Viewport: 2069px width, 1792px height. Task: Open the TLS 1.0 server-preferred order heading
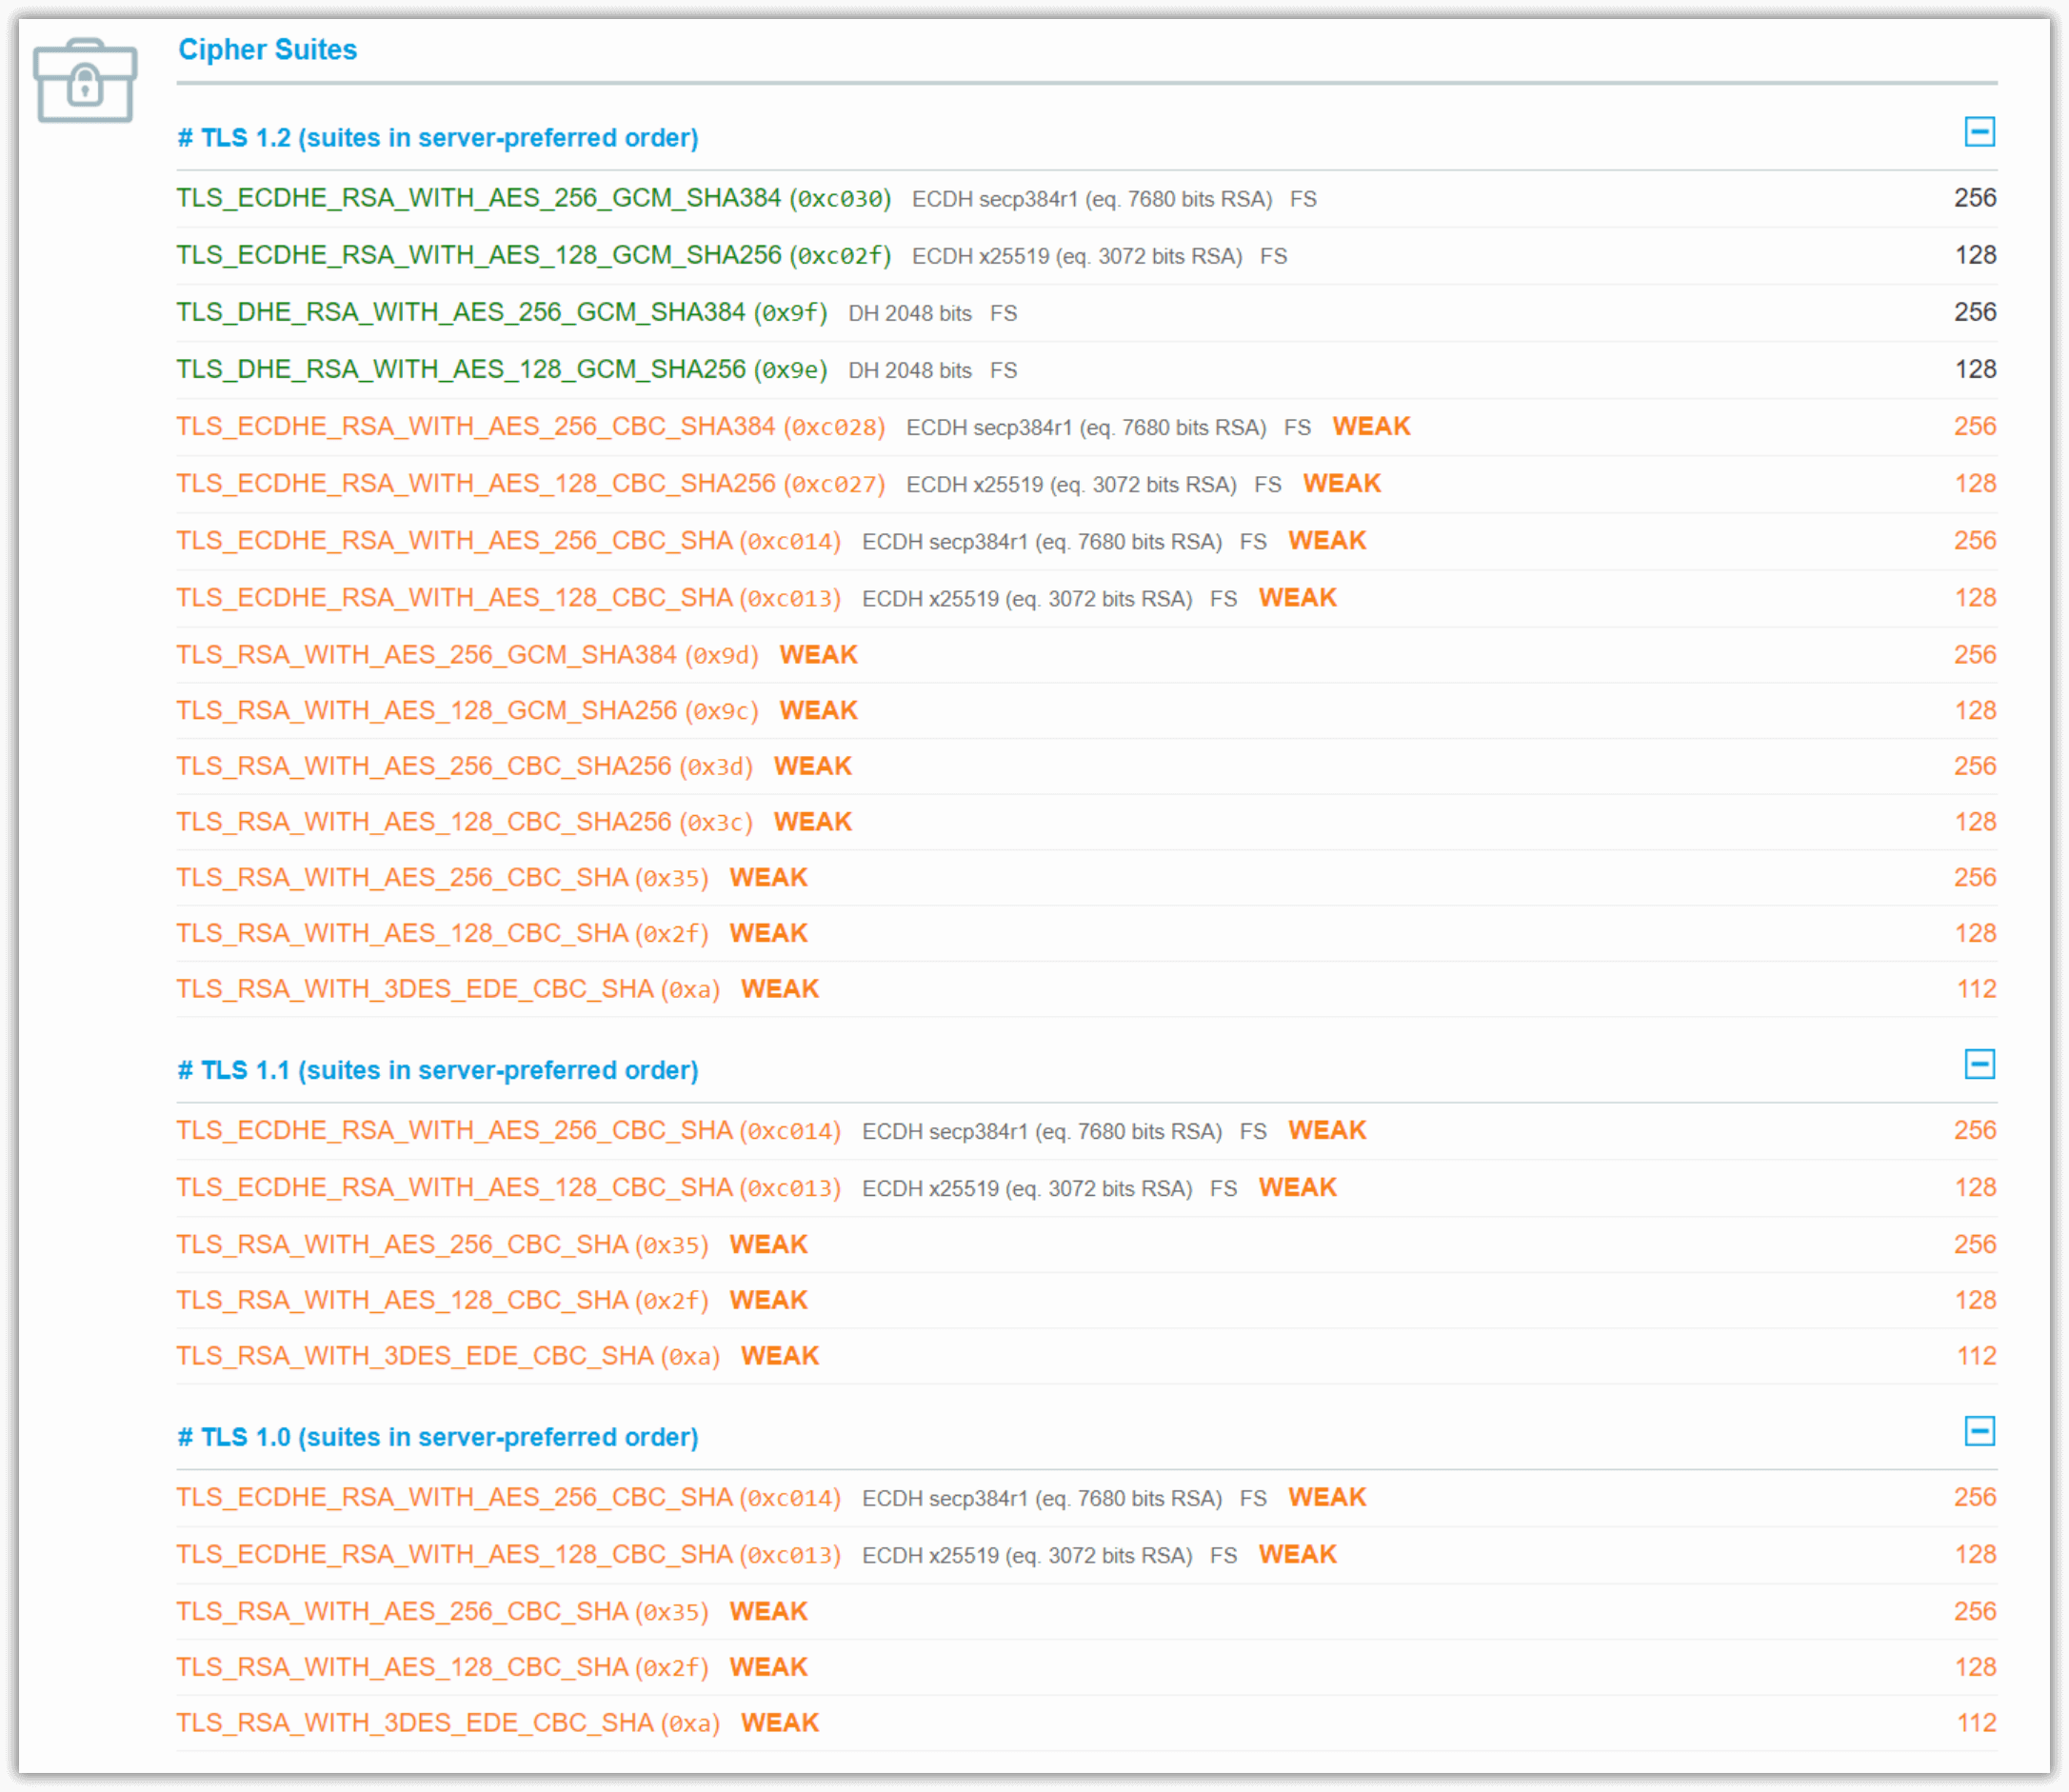(438, 1437)
